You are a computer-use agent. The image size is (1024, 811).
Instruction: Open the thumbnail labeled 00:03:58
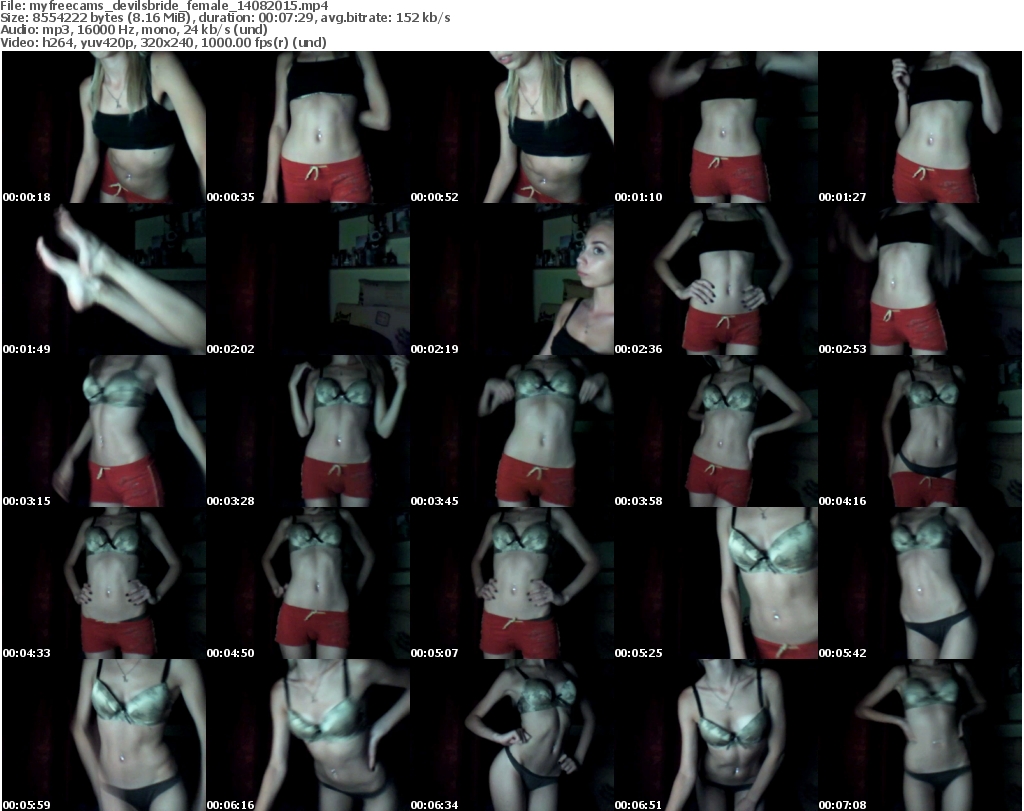(716, 432)
